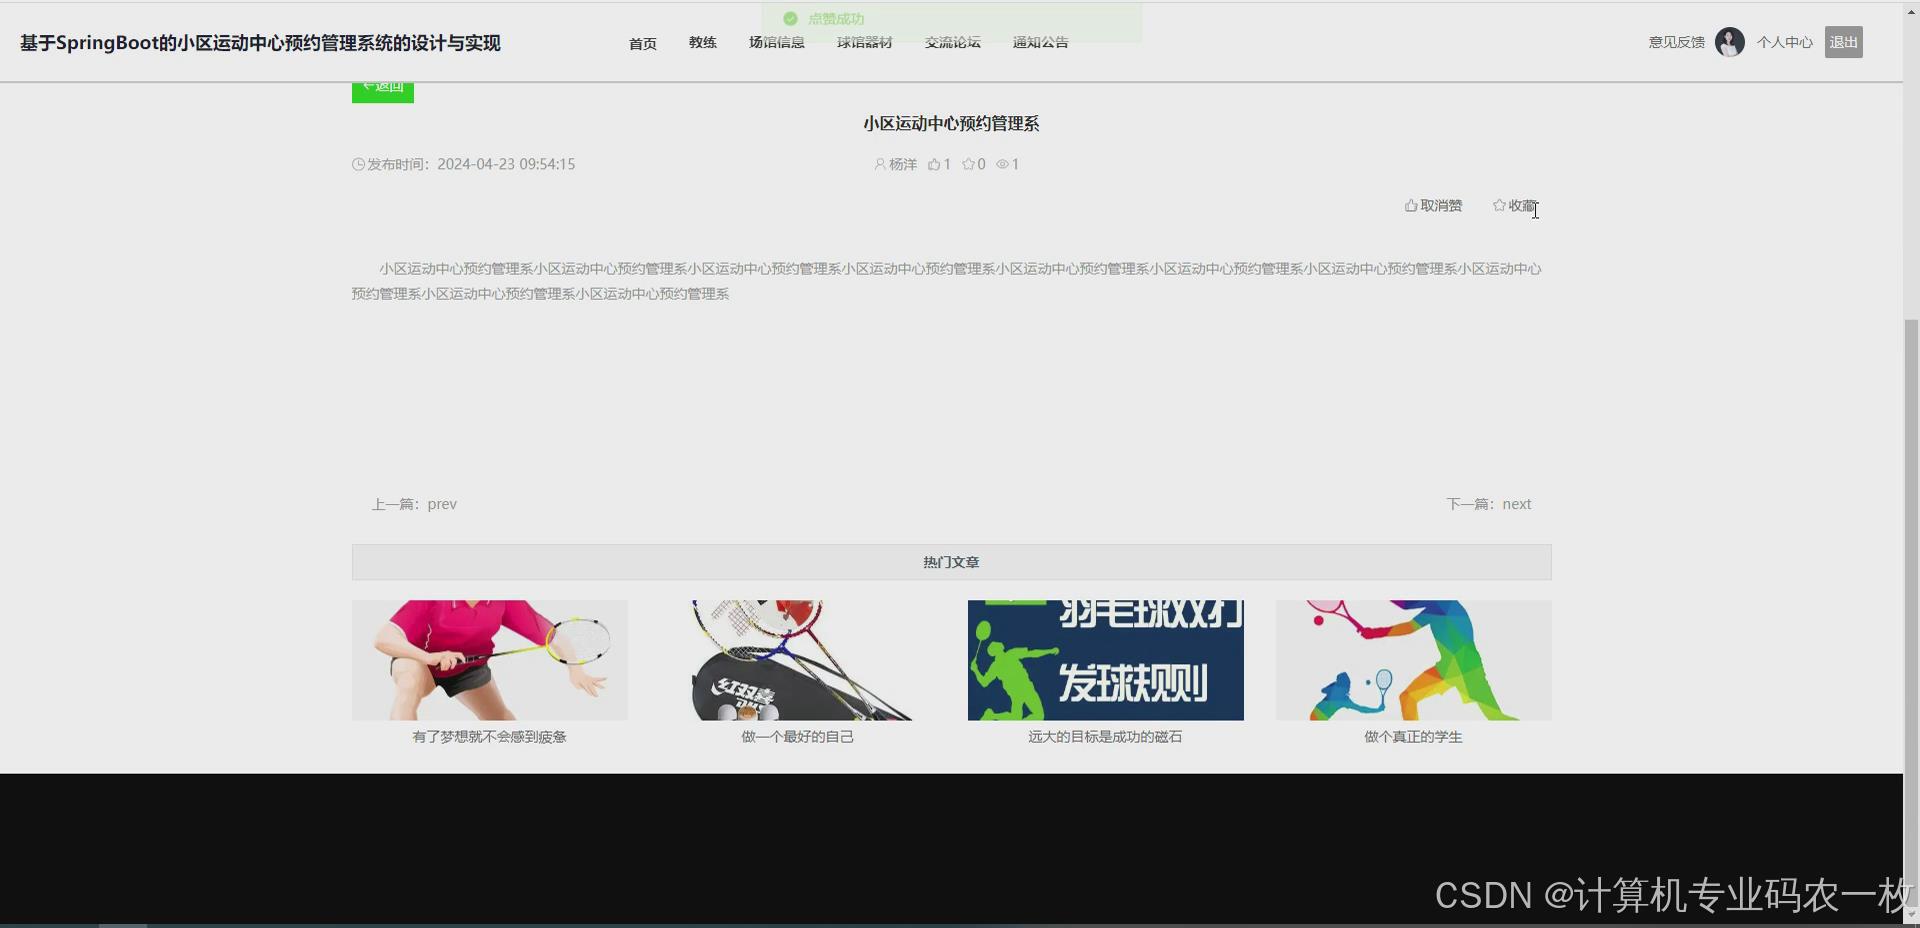This screenshot has width=1920, height=928.
Task: Click the publish time 2024-04-23 09:54:15
Action: click(506, 164)
